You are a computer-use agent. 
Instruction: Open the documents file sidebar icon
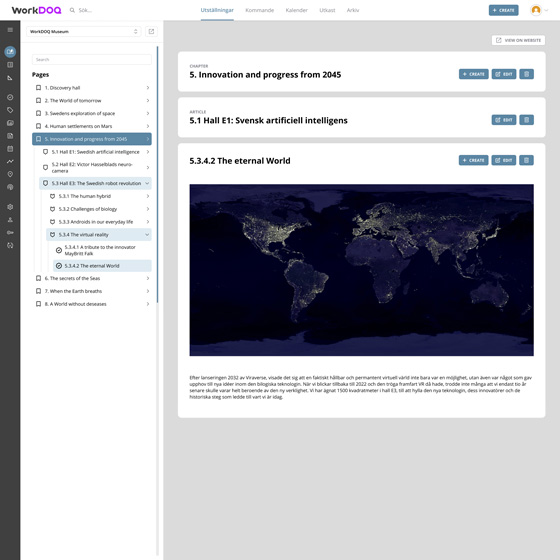(10, 136)
